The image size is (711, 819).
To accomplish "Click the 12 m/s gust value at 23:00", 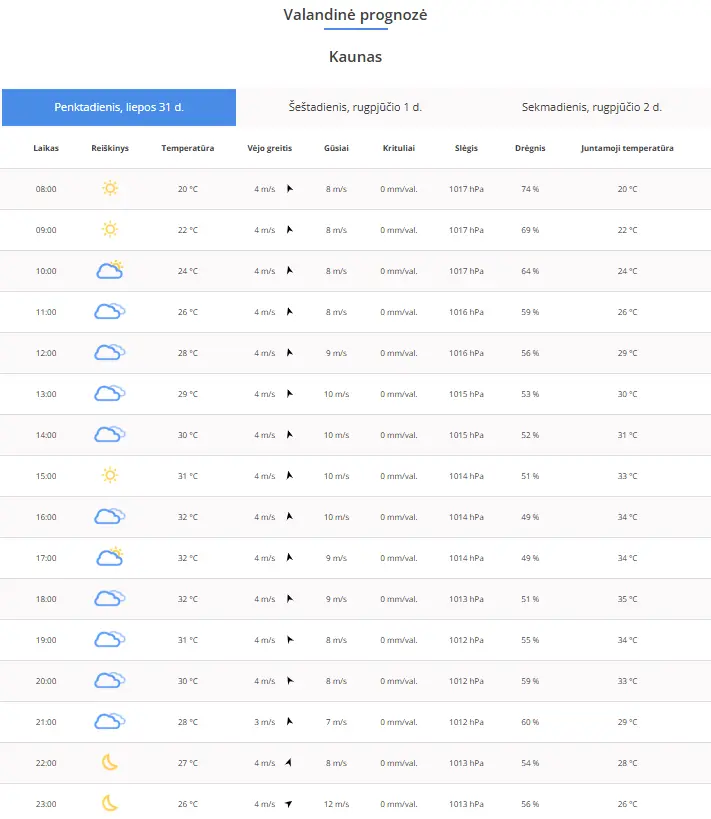I will click(336, 804).
